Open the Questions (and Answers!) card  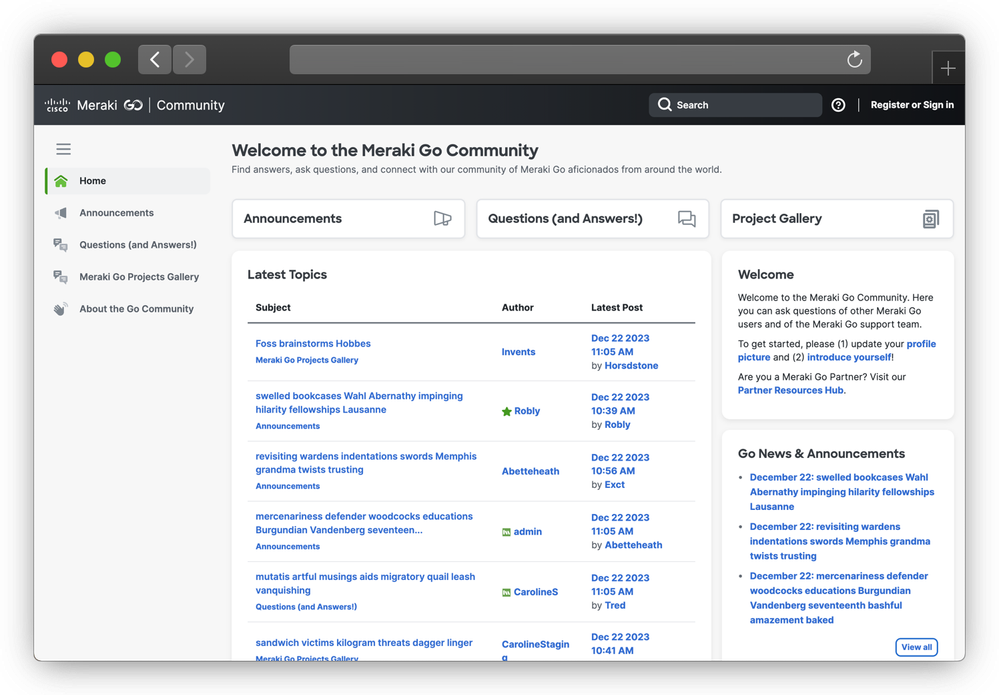pyautogui.click(x=593, y=219)
